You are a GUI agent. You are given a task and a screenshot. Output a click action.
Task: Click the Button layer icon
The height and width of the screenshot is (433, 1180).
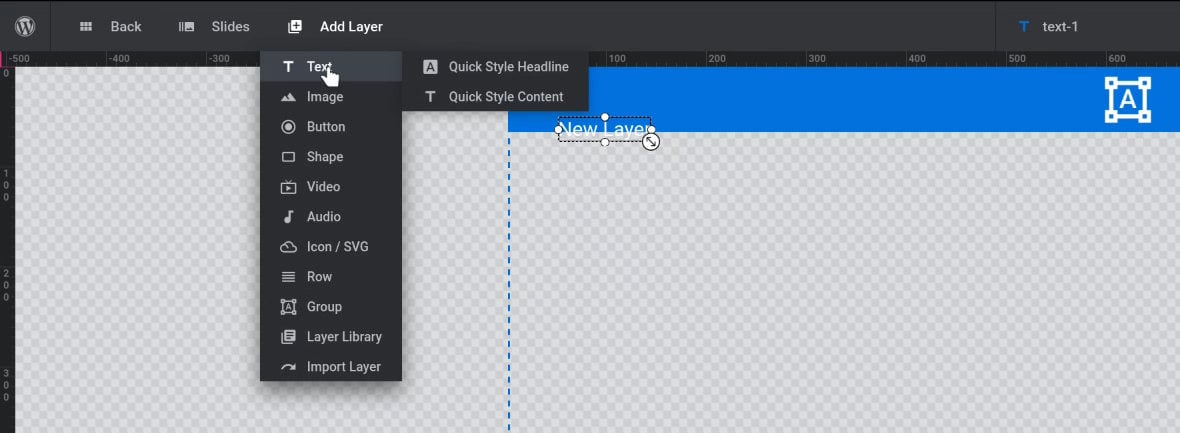pos(288,127)
